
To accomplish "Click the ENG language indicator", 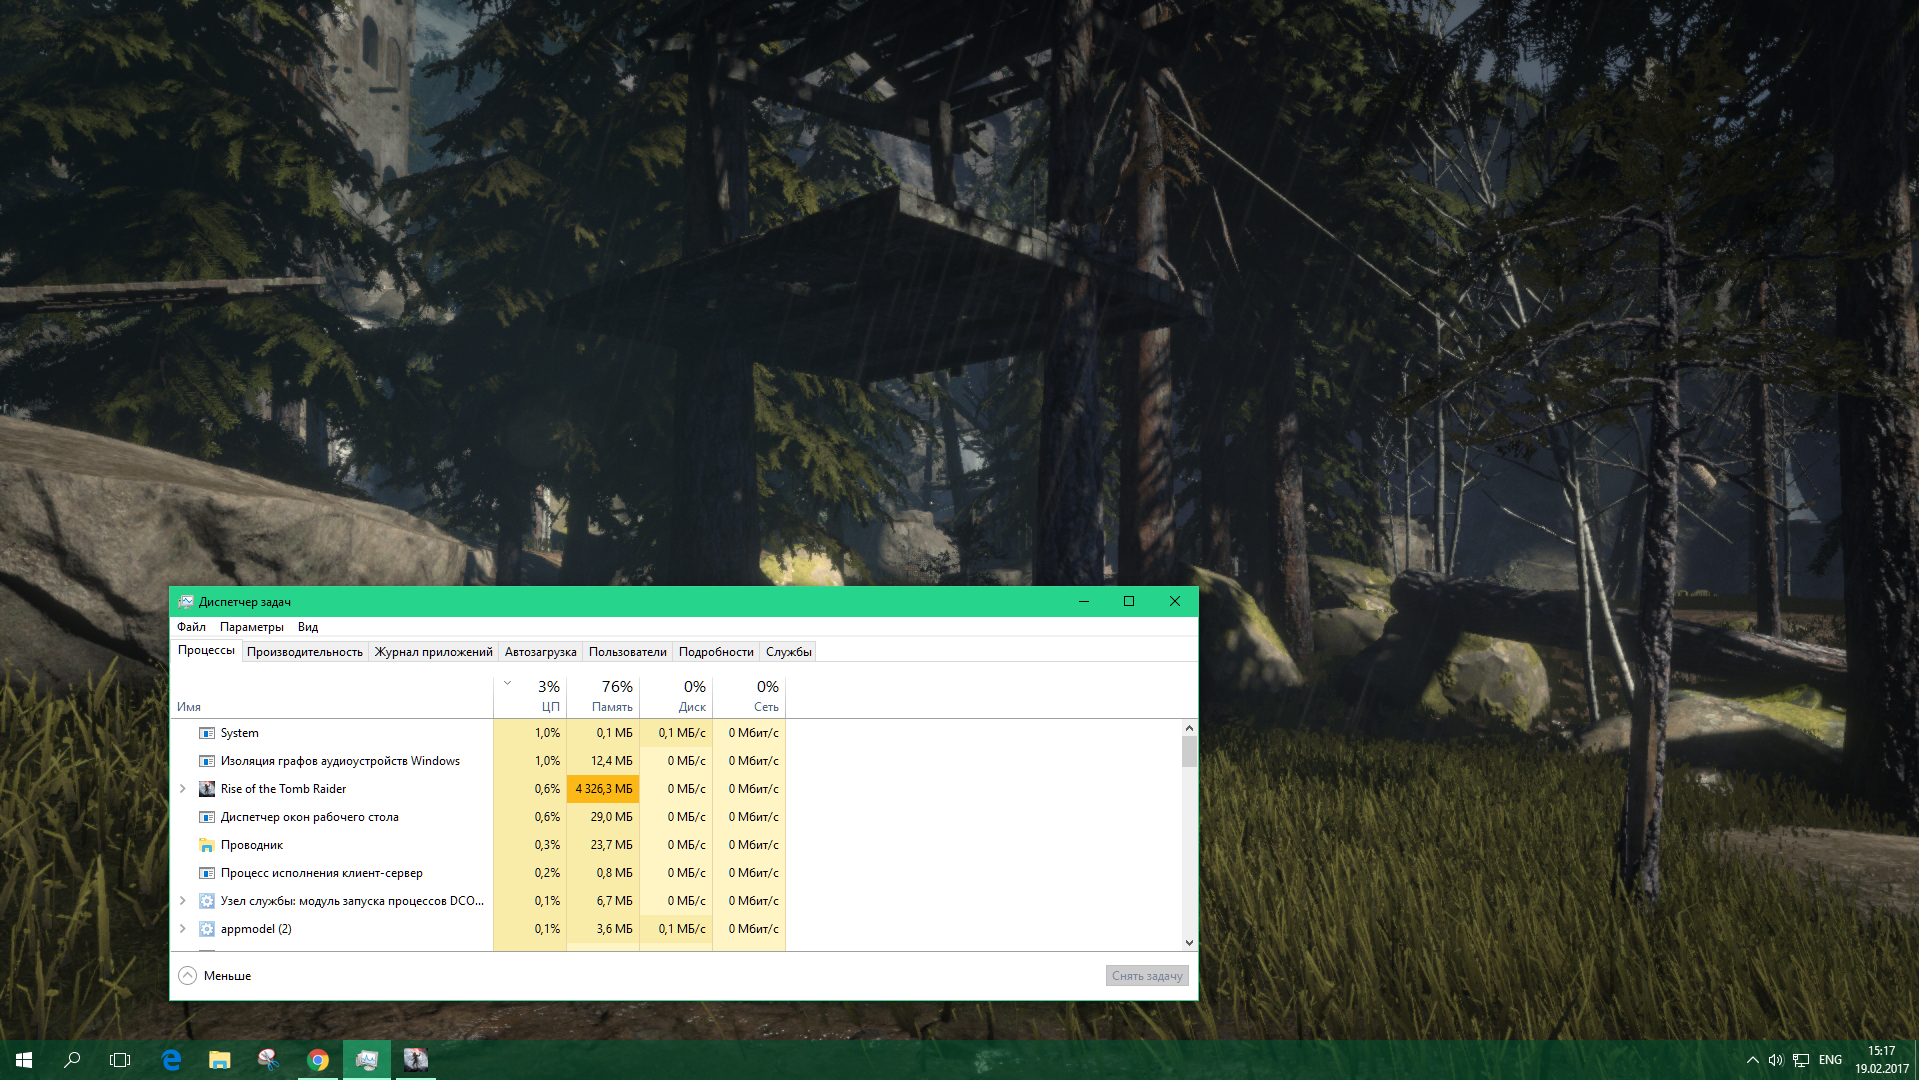I will tap(1830, 1060).
